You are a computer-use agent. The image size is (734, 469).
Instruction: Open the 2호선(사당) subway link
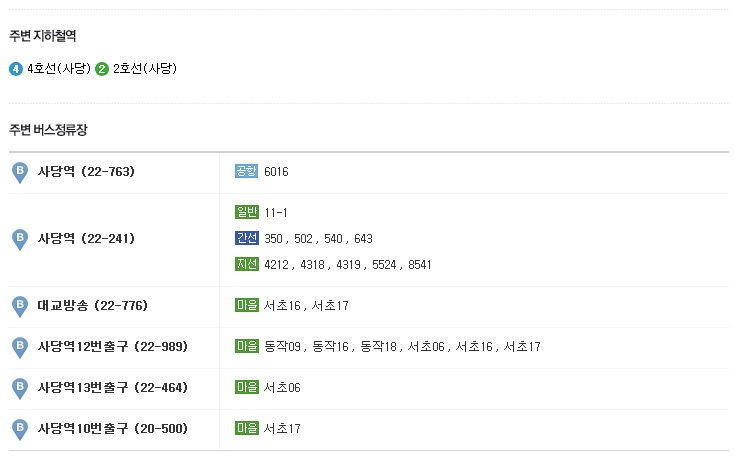145,69
